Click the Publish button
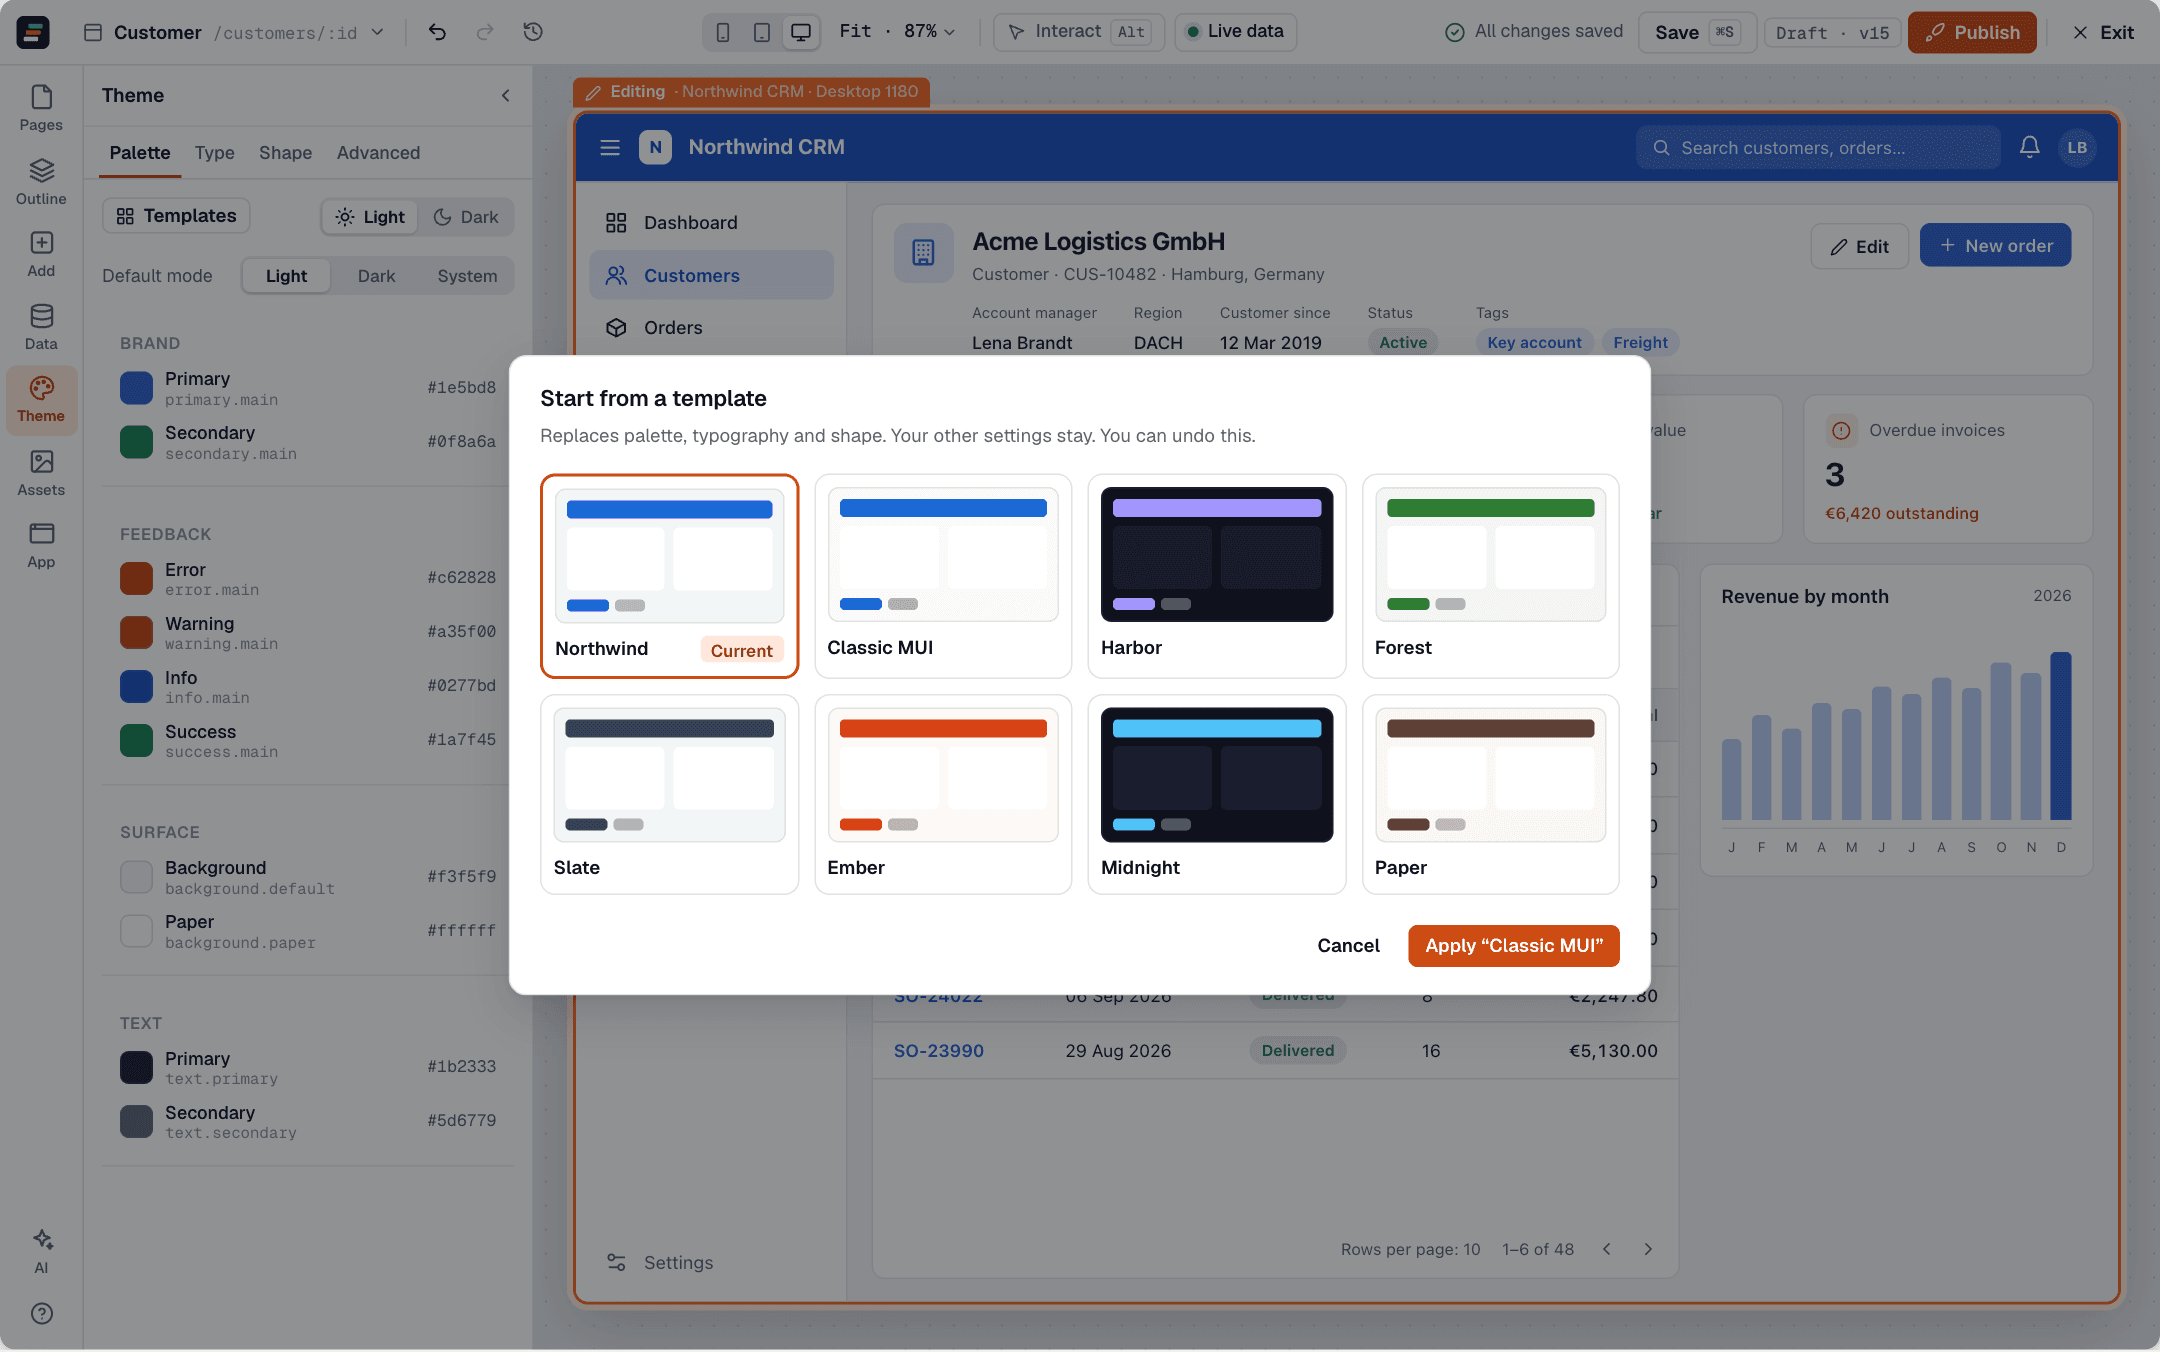Image resolution: width=2160 pixels, height=1352 pixels. point(1972,32)
